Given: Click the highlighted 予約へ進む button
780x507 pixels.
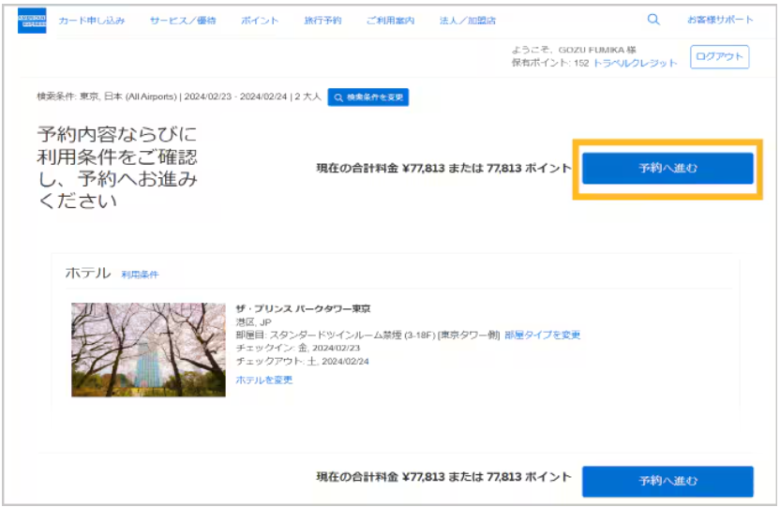Looking at the screenshot, I should (668, 168).
